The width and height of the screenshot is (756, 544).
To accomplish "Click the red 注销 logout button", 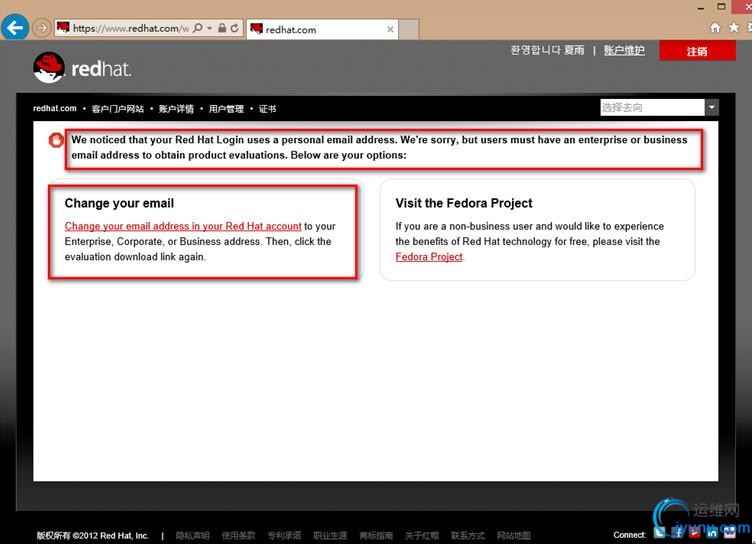I will [x=697, y=51].
